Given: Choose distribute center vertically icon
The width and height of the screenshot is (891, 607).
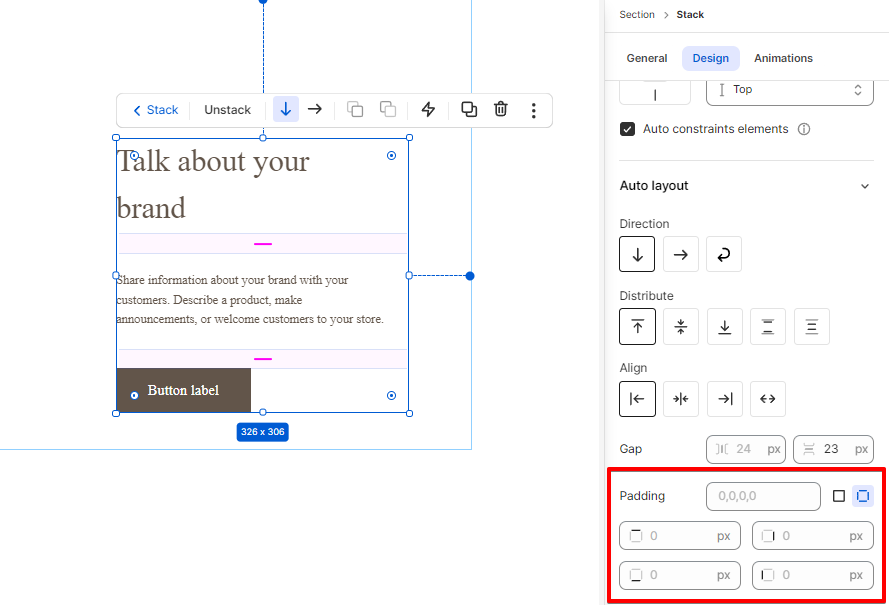Looking at the screenshot, I should [681, 326].
